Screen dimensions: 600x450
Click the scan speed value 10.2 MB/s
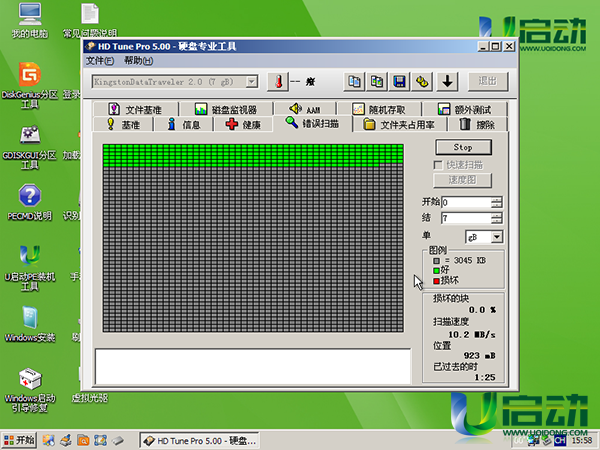coord(471,334)
